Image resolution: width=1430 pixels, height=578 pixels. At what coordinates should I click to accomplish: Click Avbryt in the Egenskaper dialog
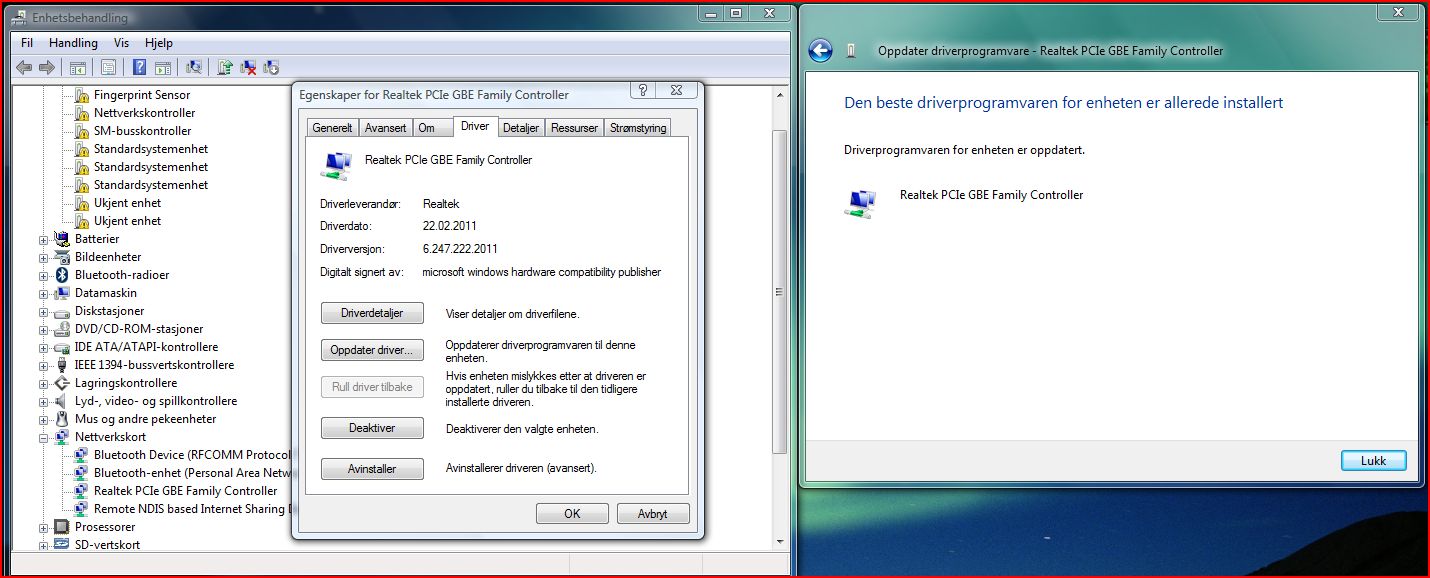click(x=652, y=514)
